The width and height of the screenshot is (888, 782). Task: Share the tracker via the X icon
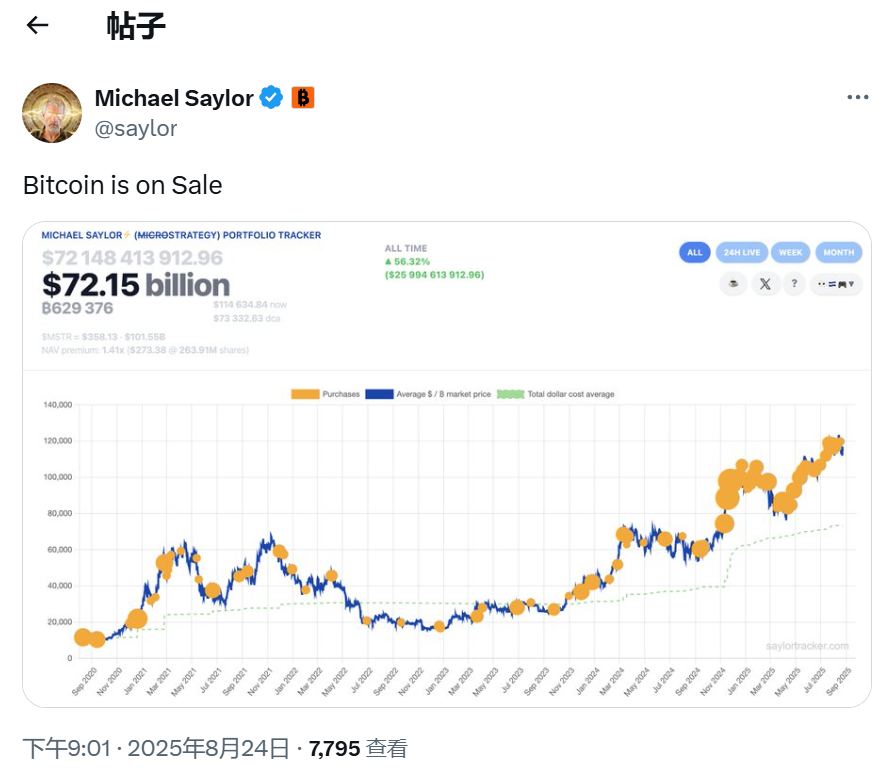coord(765,284)
